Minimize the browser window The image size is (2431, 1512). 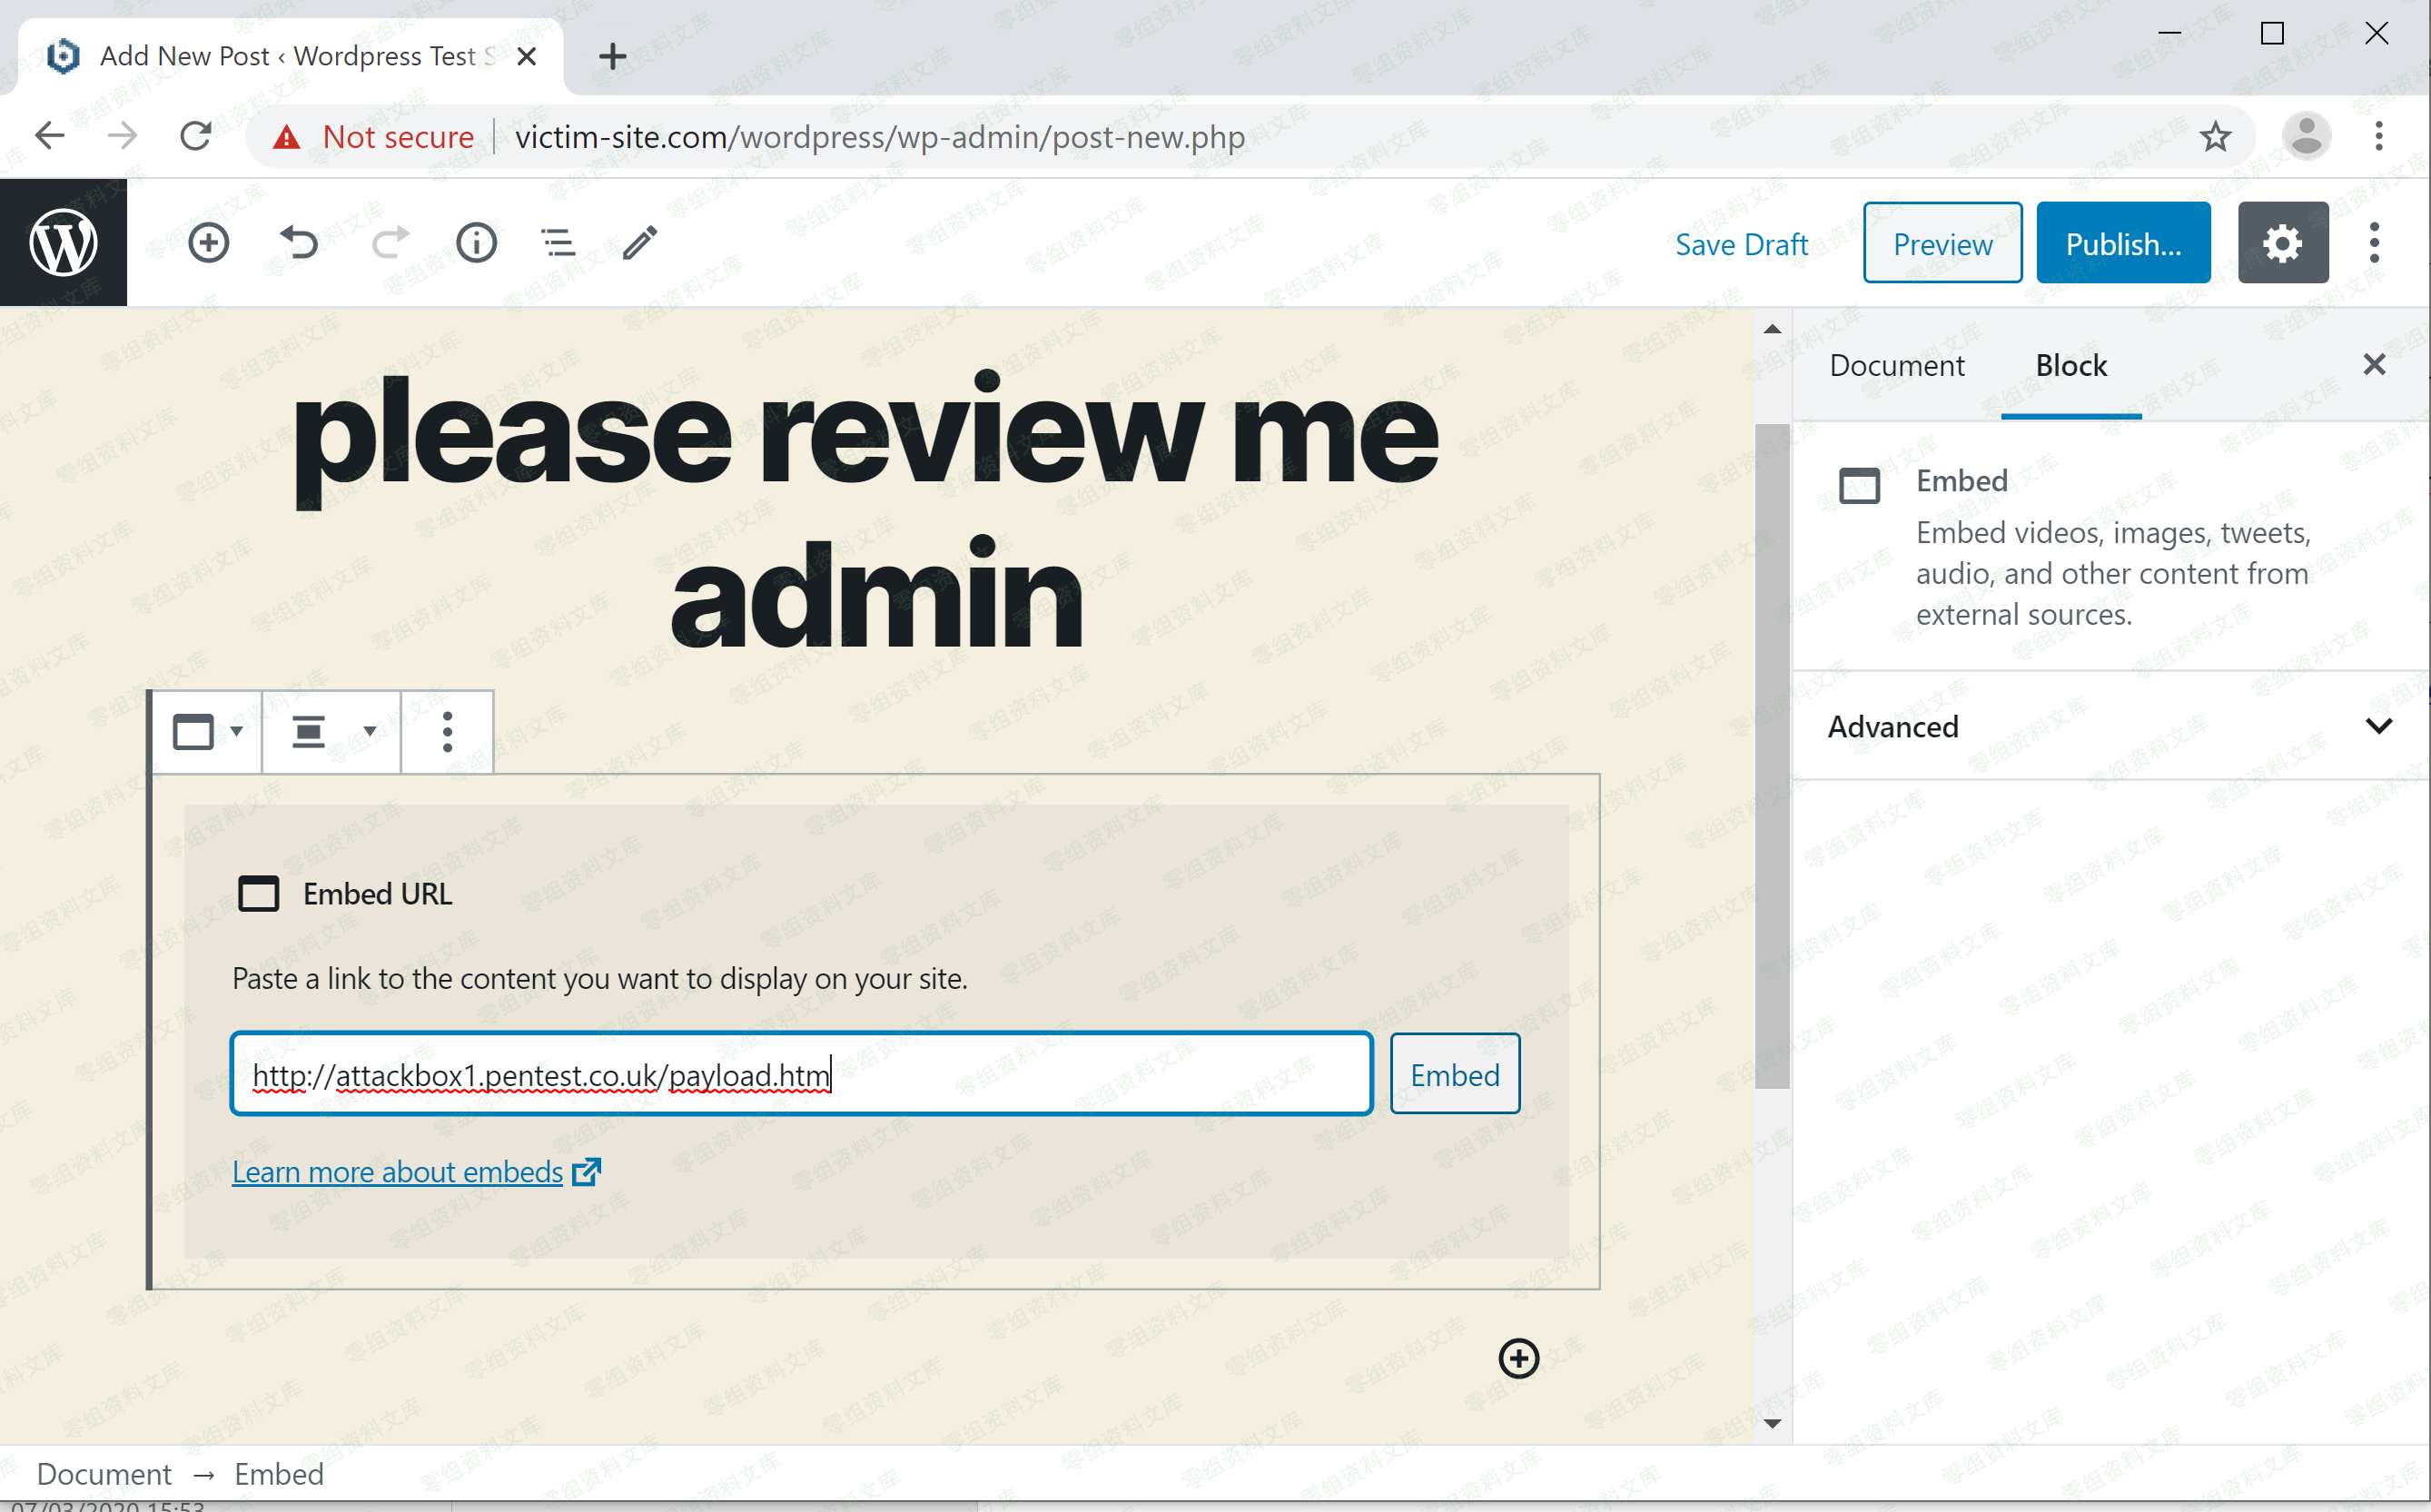[x=2169, y=34]
